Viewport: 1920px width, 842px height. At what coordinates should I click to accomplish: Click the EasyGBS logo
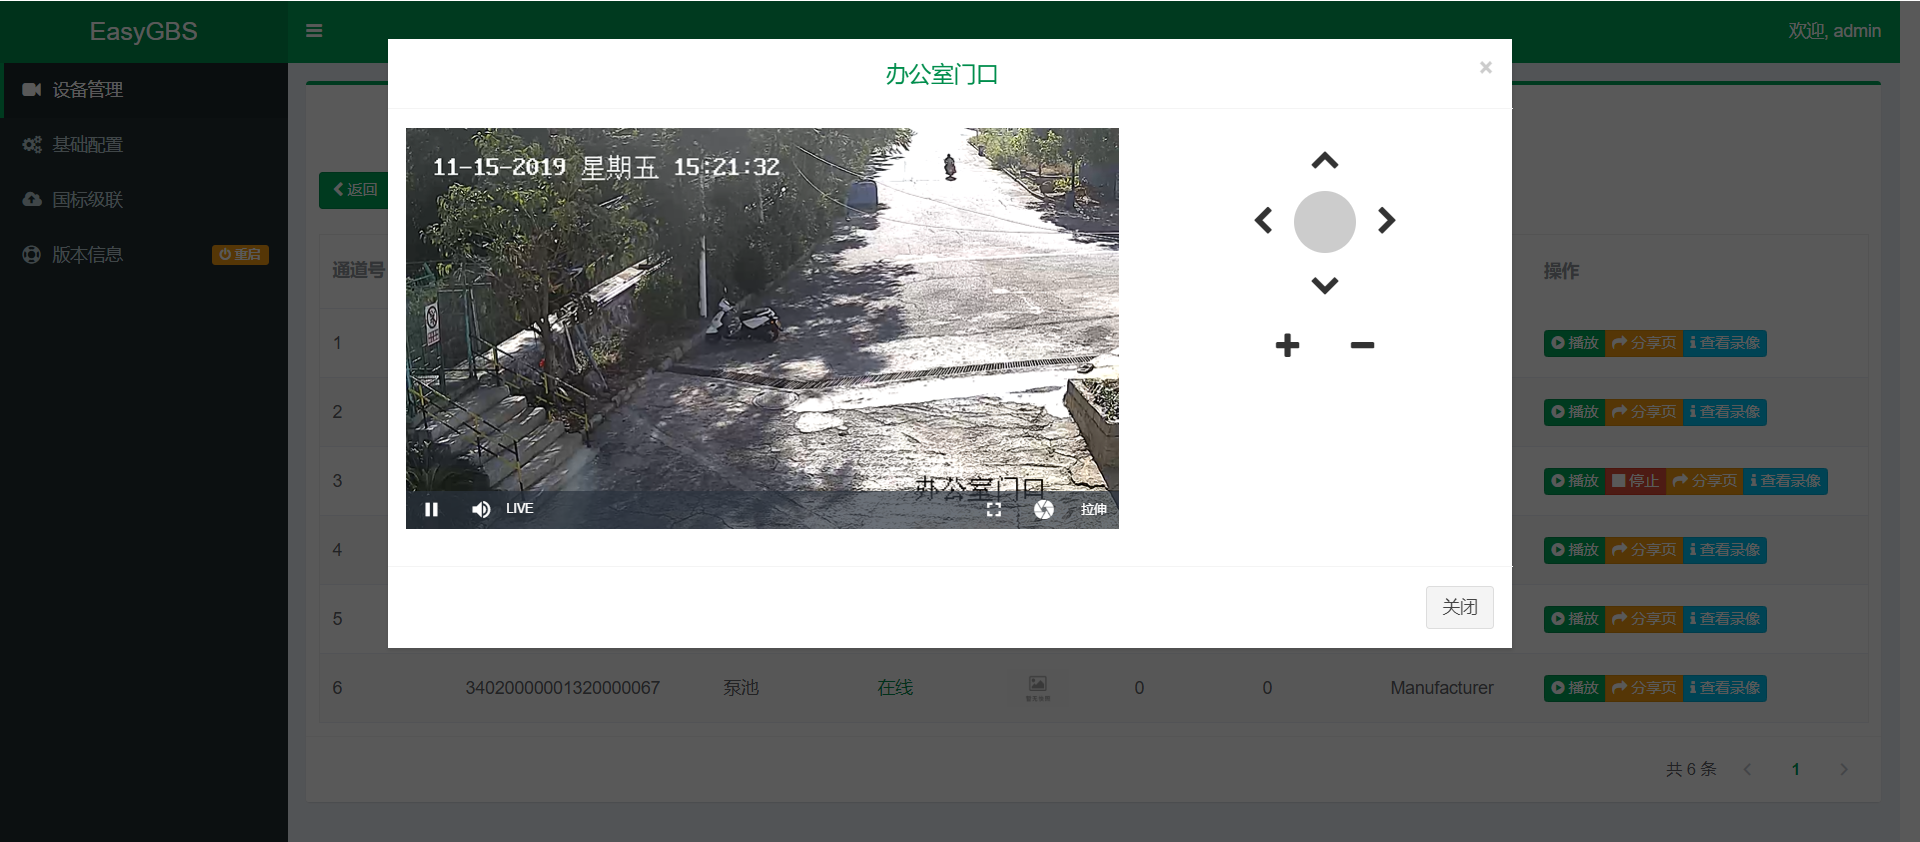[x=144, y=31]
